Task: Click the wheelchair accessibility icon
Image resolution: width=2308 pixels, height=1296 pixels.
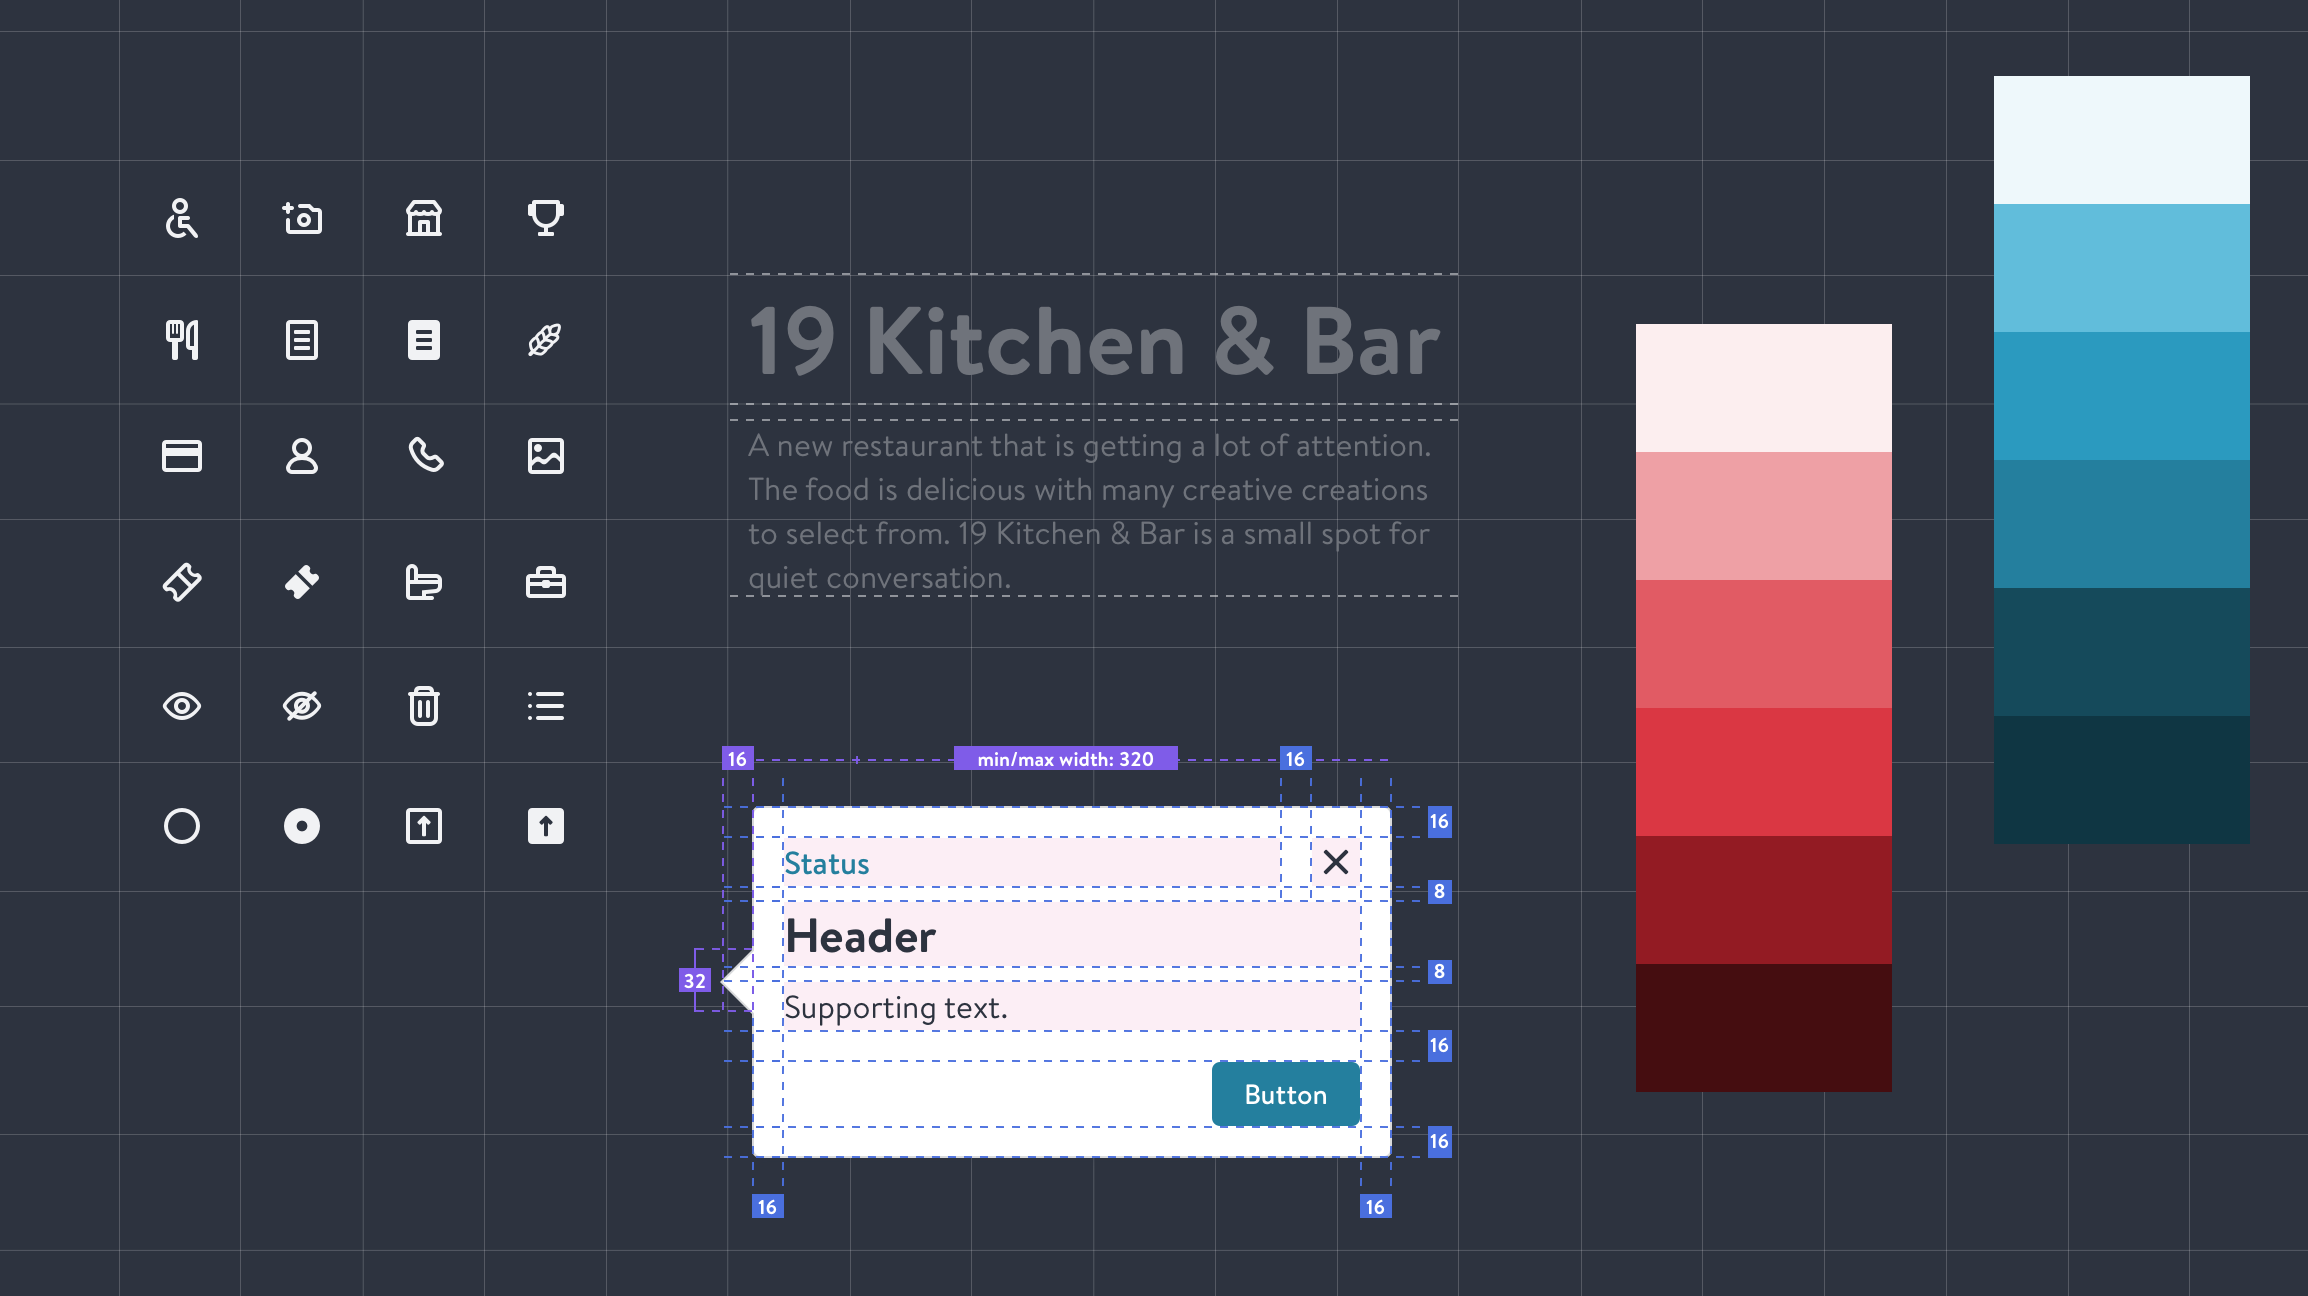Action: tap(181, 218)
